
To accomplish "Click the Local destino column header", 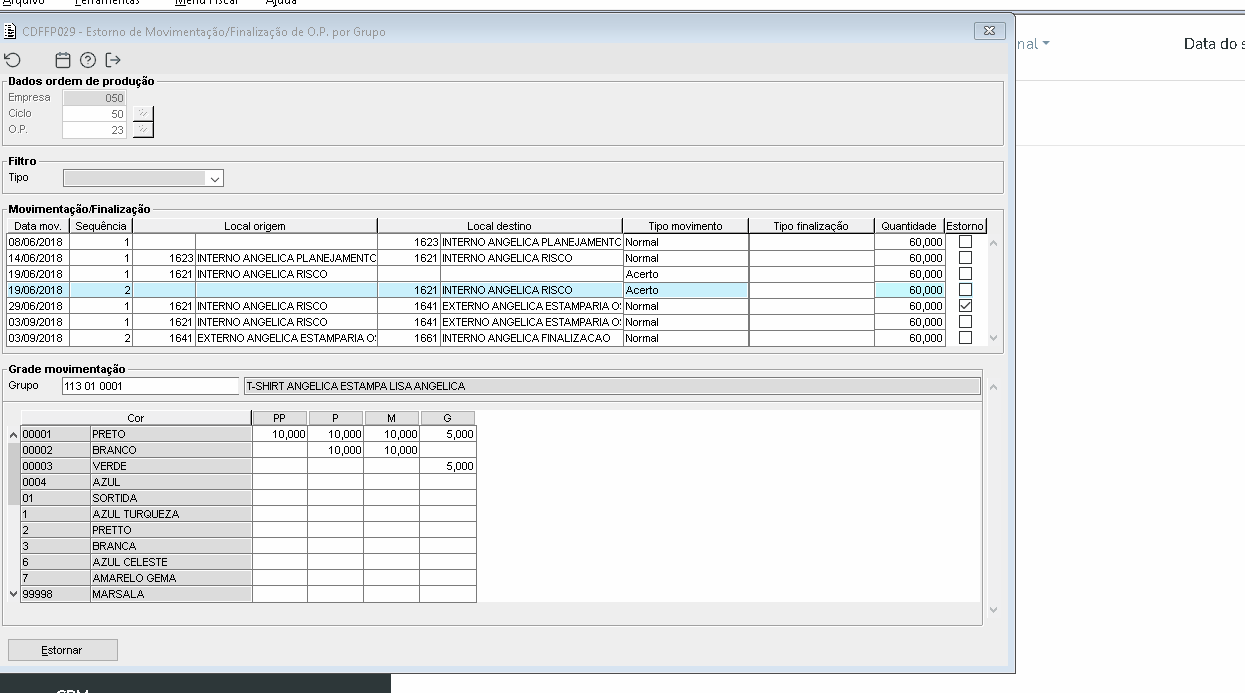I will click(500, 226).
